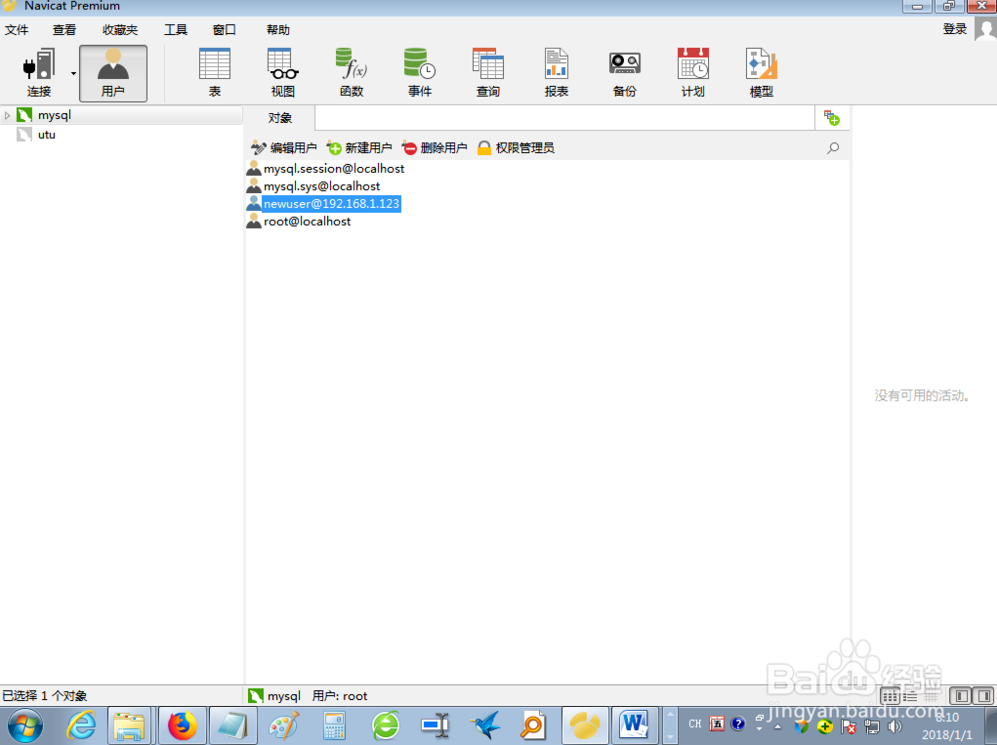Open Firefox from taskbar
This screenshot has height=745, width=997.
[x=182, y=725]
